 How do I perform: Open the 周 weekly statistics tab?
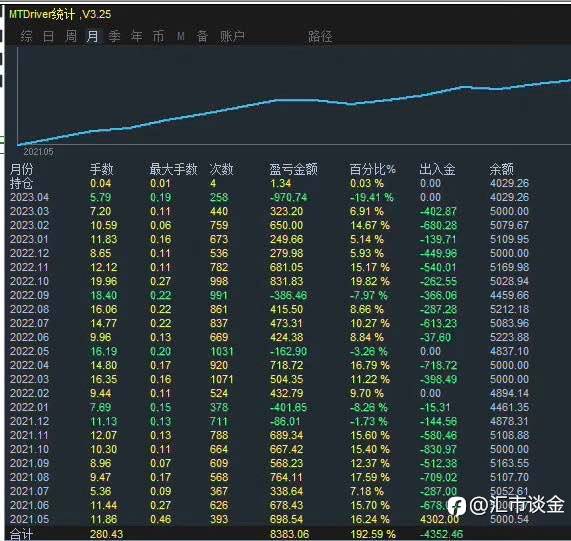[x=71, y=36]
